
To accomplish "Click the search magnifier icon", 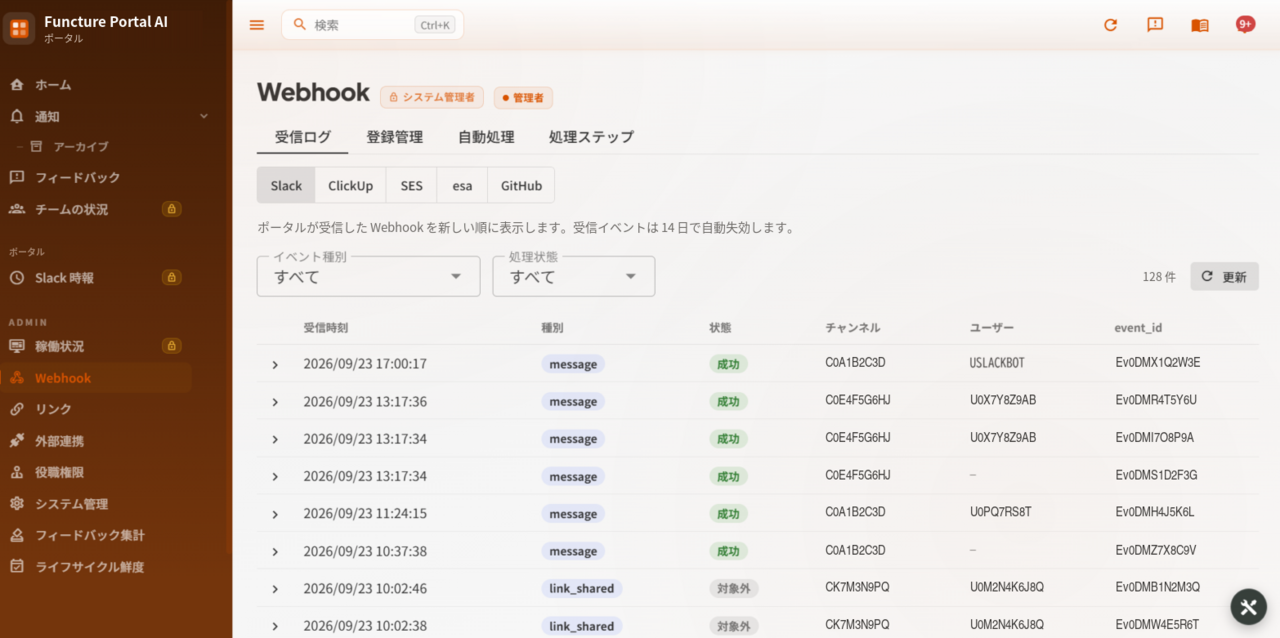I will point(299,24).
